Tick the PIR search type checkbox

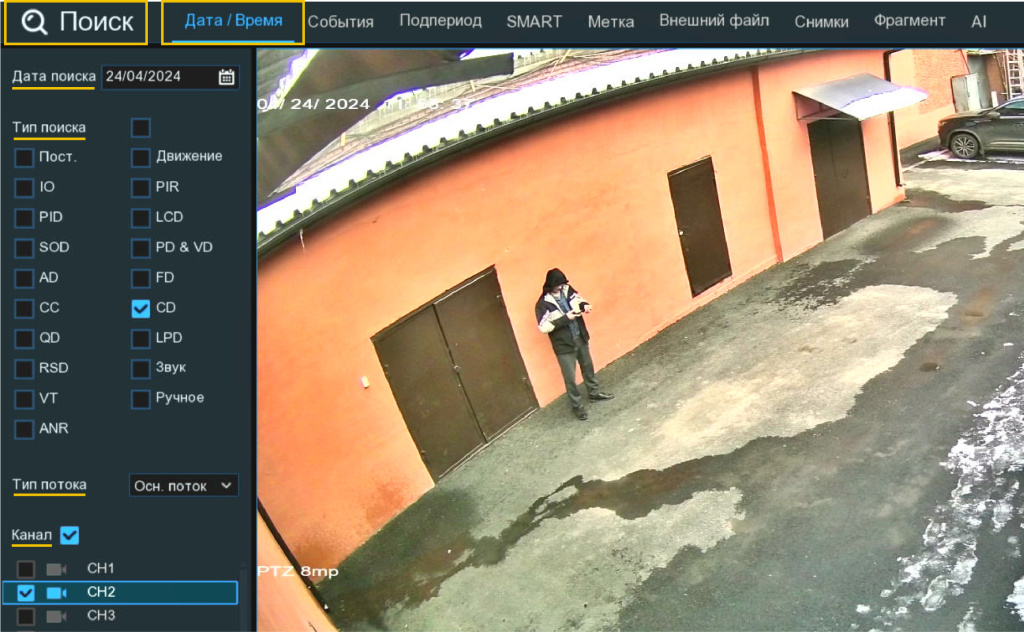click(141, 187)
